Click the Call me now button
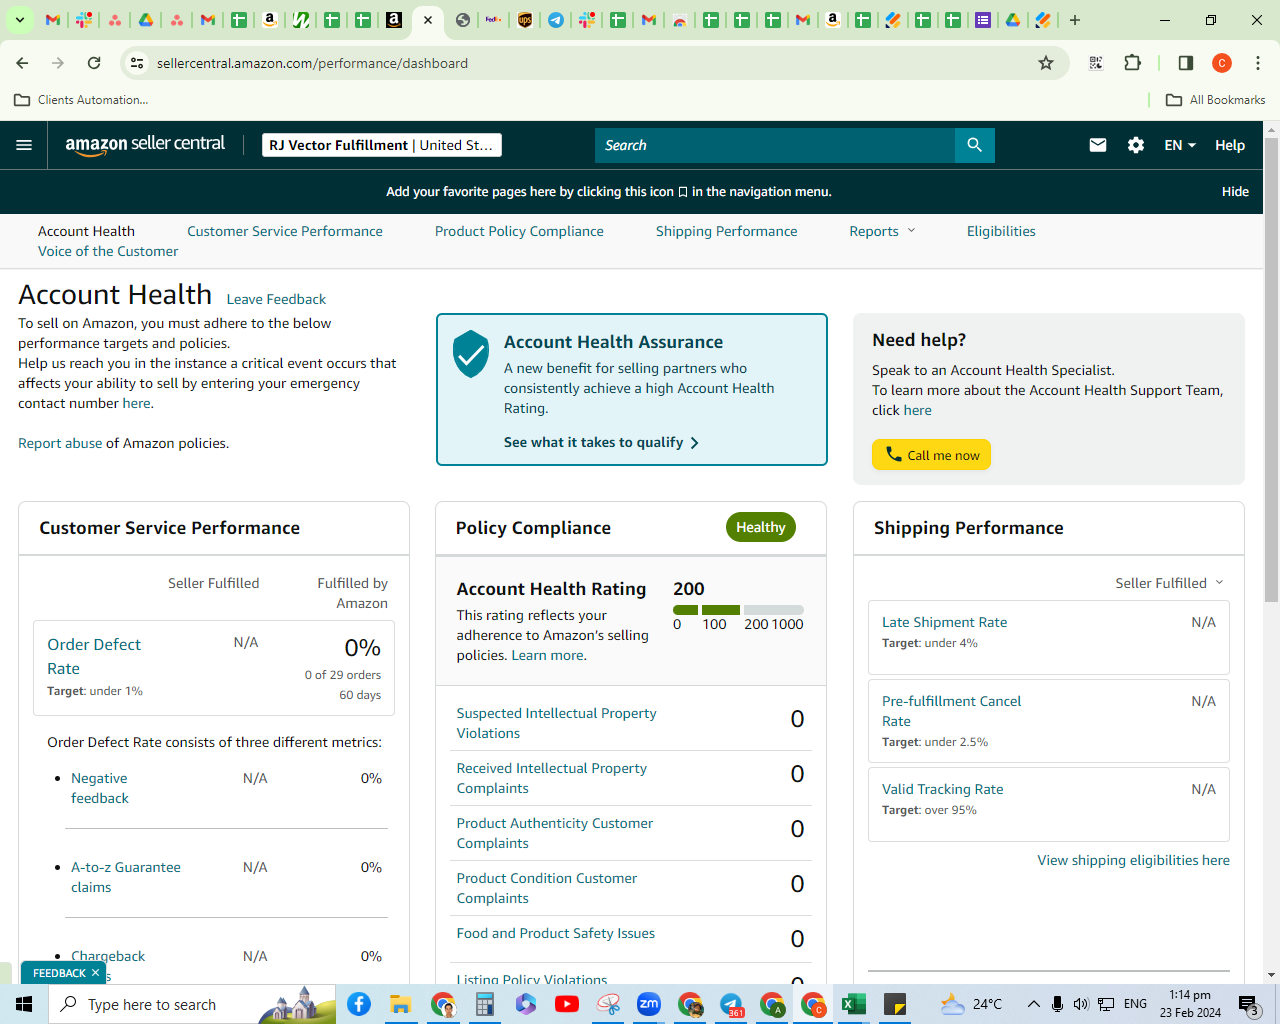This screenshot has height=1024, width=1280. [931, 455]
